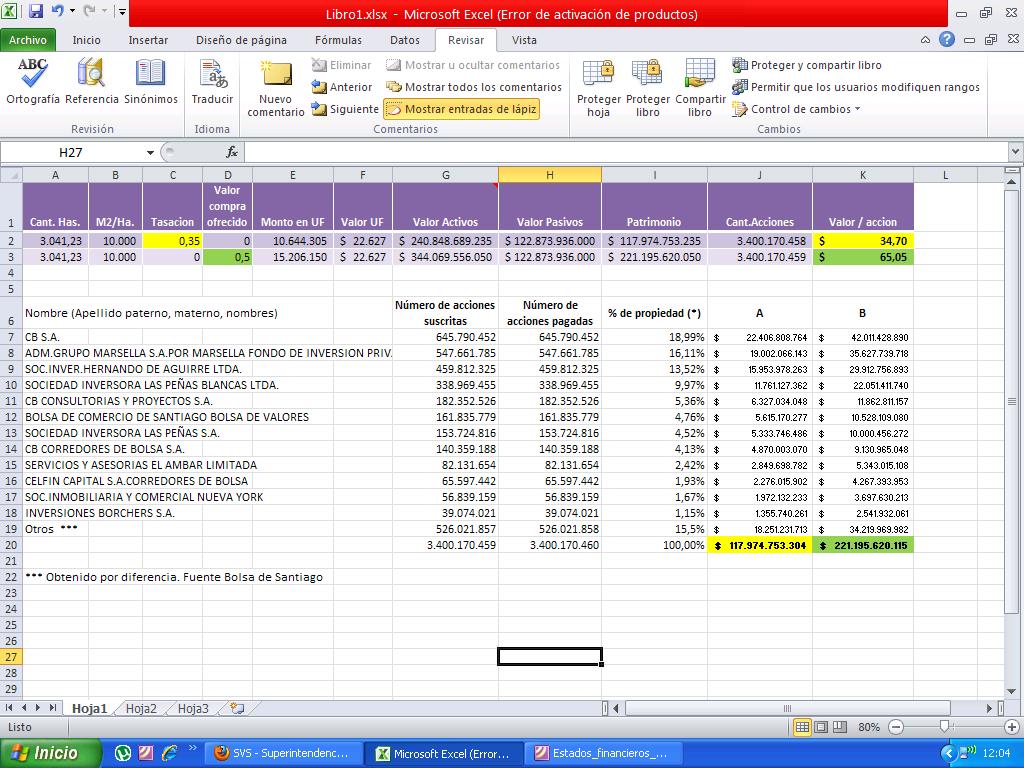Add a Nuevo comentario
The height and width of the screenshot is (768, 1024).
(x=276, y=88)
